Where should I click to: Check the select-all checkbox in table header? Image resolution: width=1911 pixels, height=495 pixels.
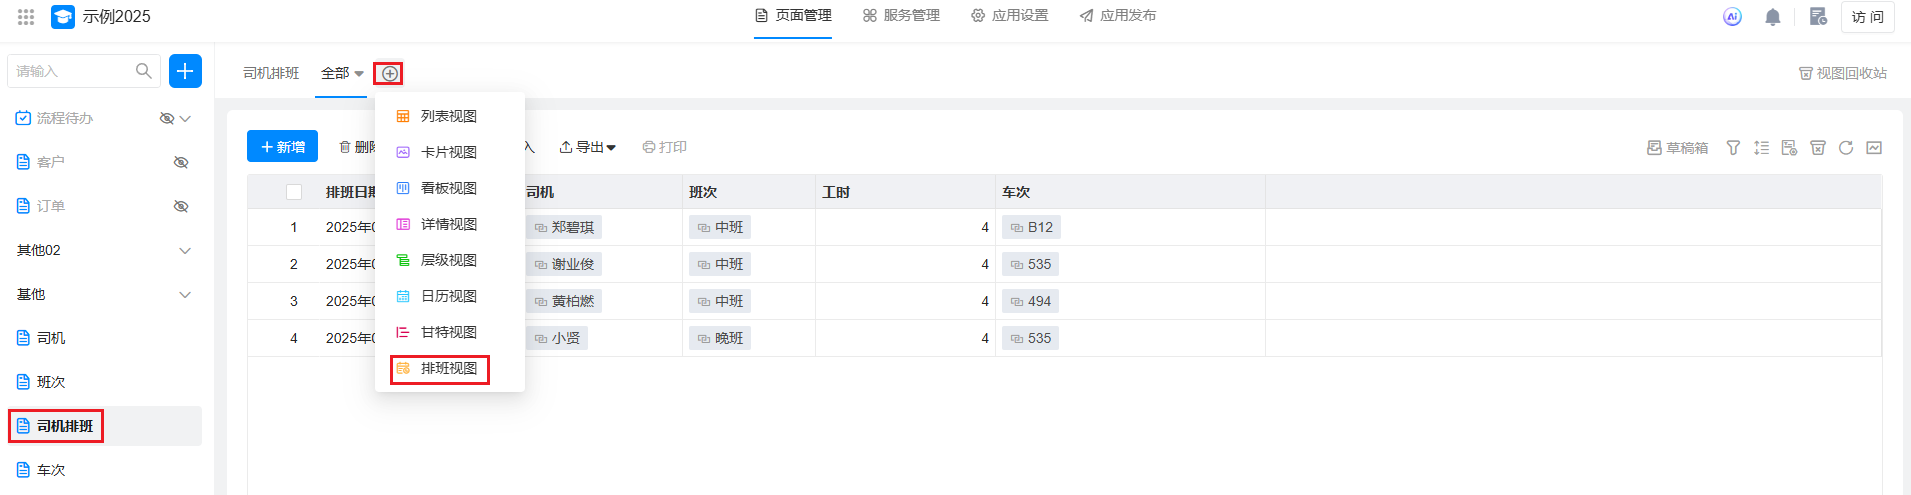294,192
